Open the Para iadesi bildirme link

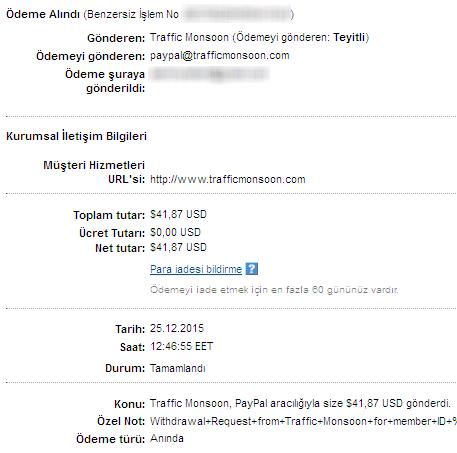pos(196,269)
